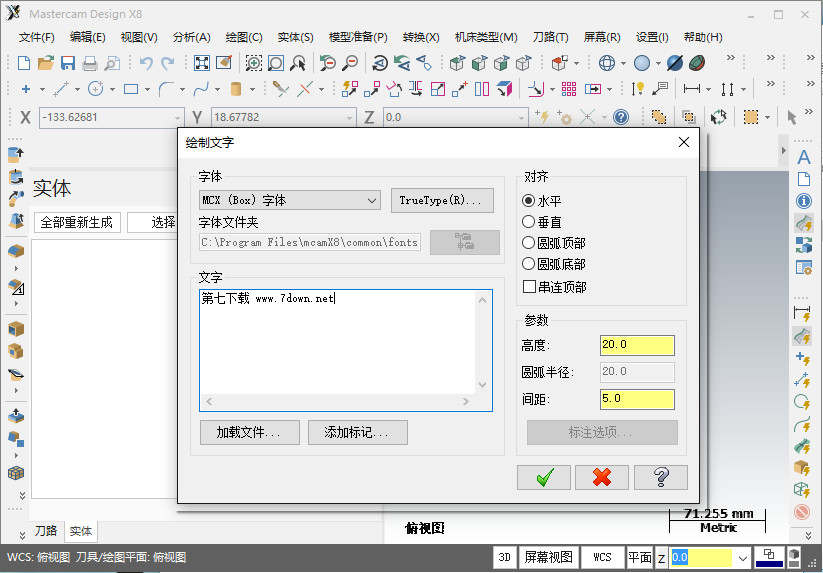Open the MCX (Box) 字体 font dropdown
Image resolution: width=823 pixels, height=573 pixels.
(290, 200)
